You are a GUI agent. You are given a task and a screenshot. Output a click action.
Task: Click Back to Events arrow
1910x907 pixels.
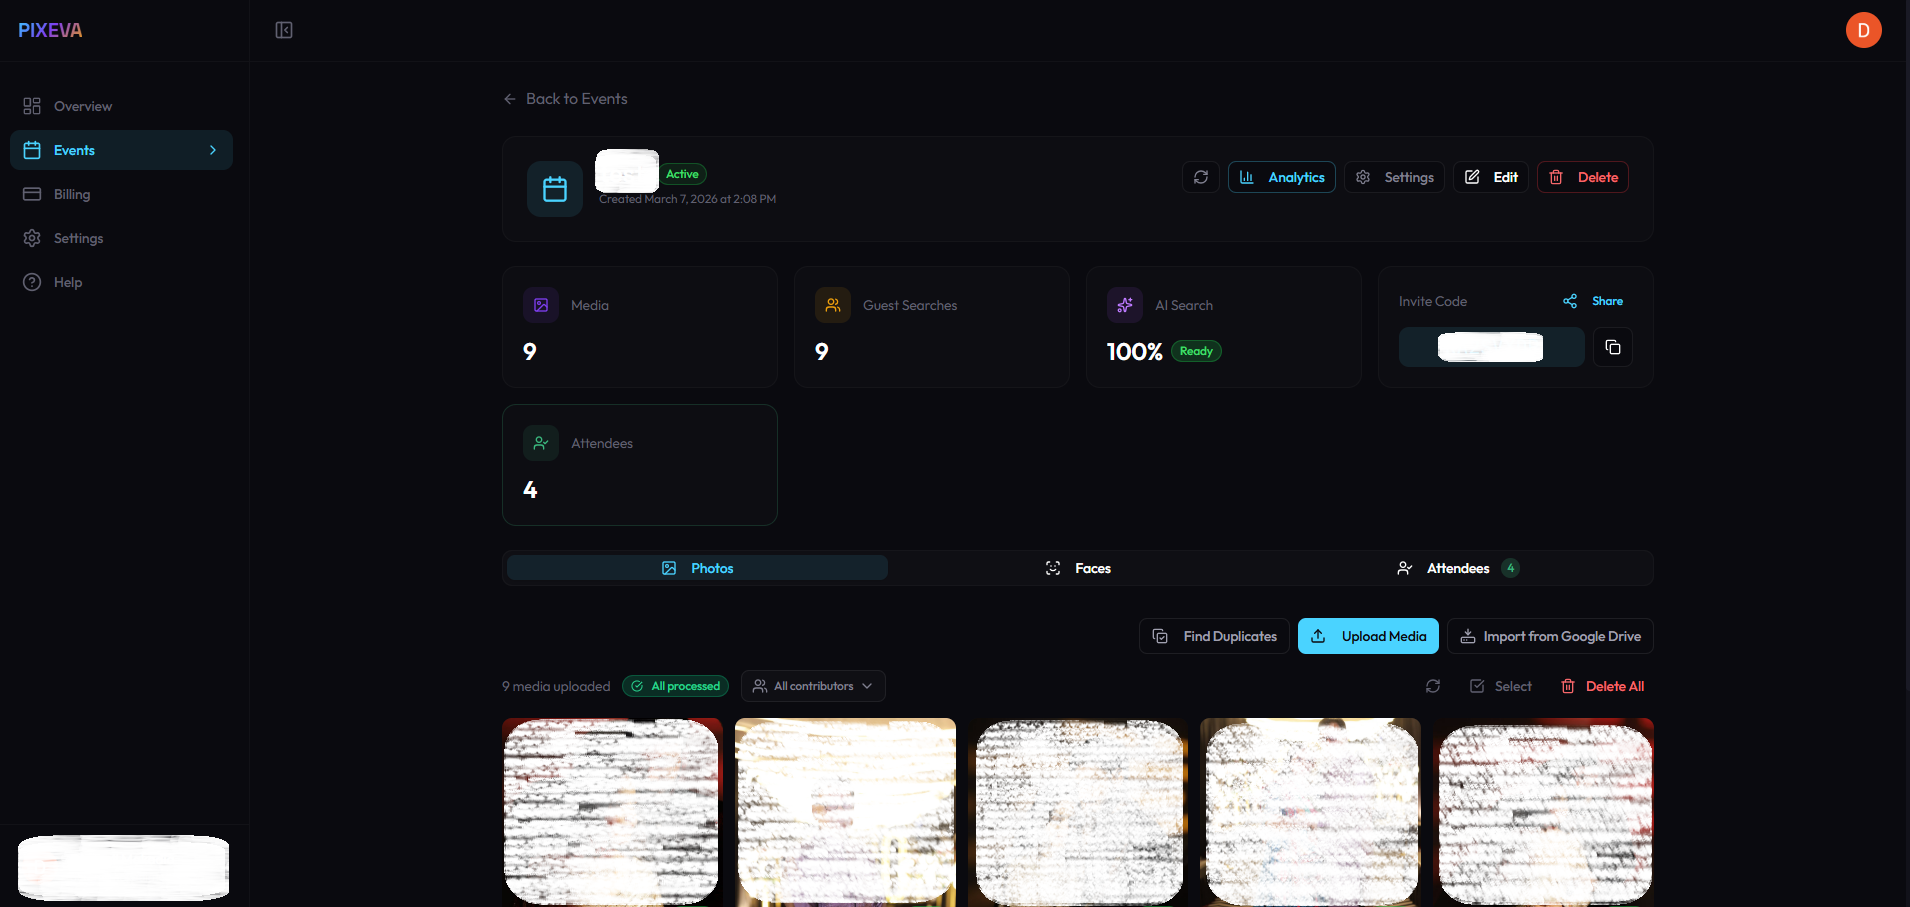[510, 98]
